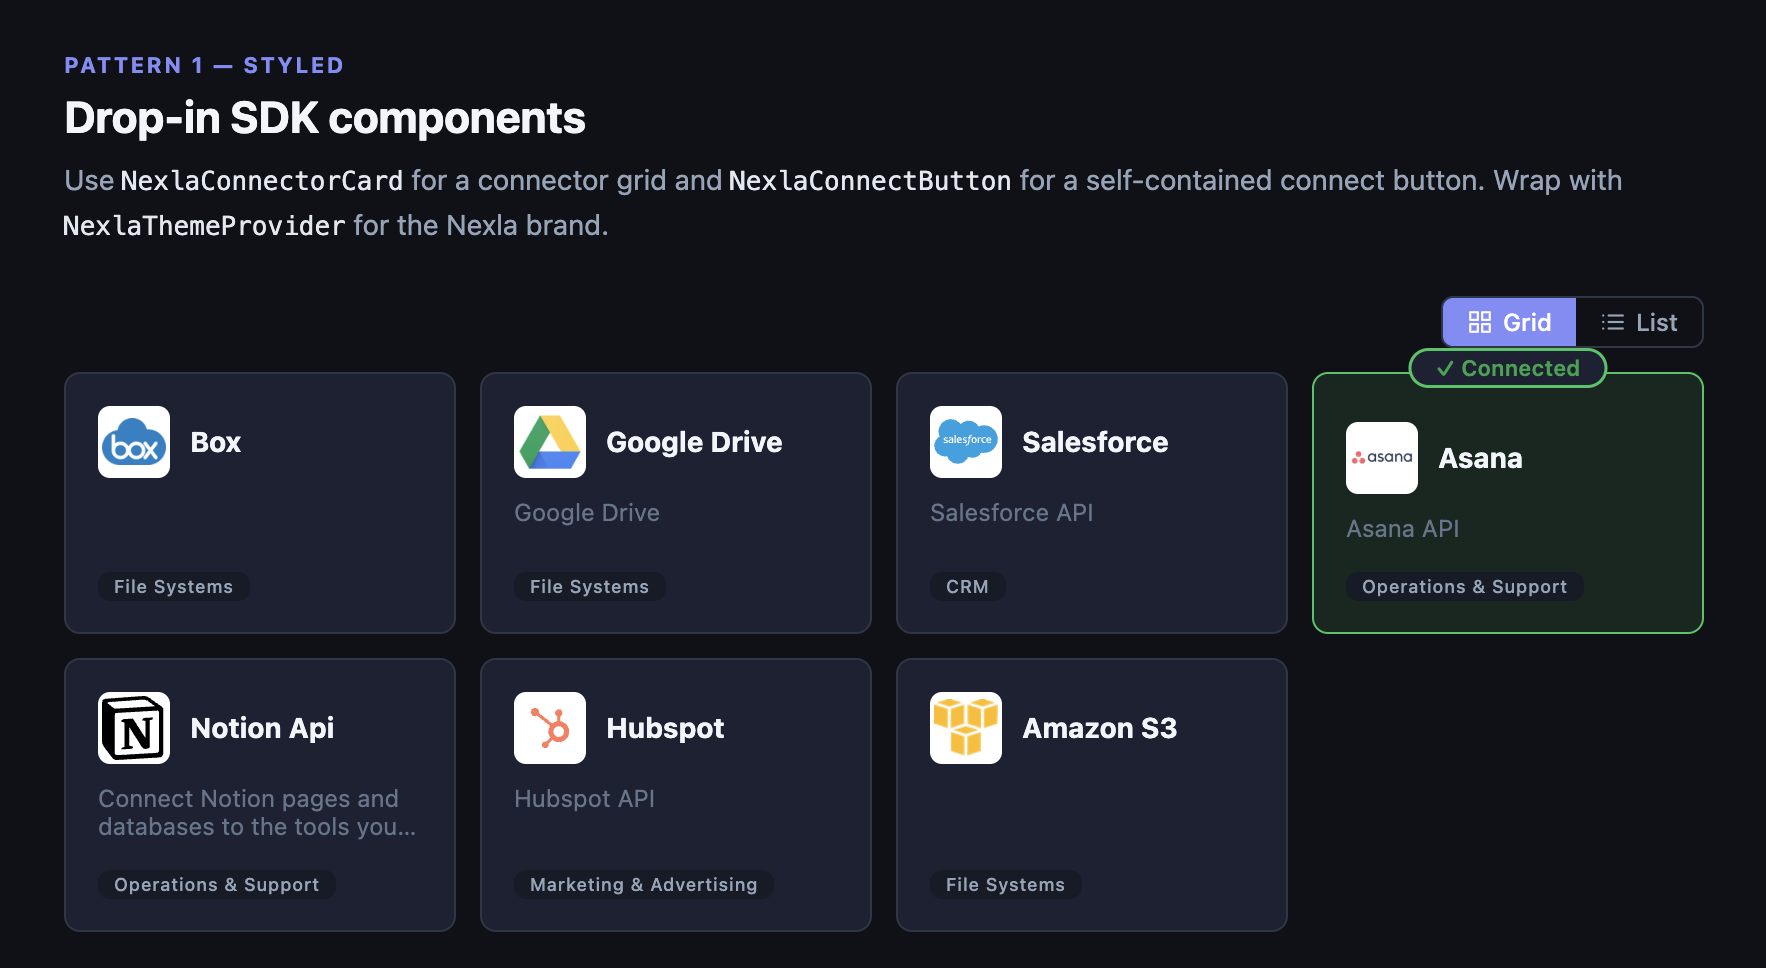
Task: Click the list icon next to List label
Action: pos(1611,322)
